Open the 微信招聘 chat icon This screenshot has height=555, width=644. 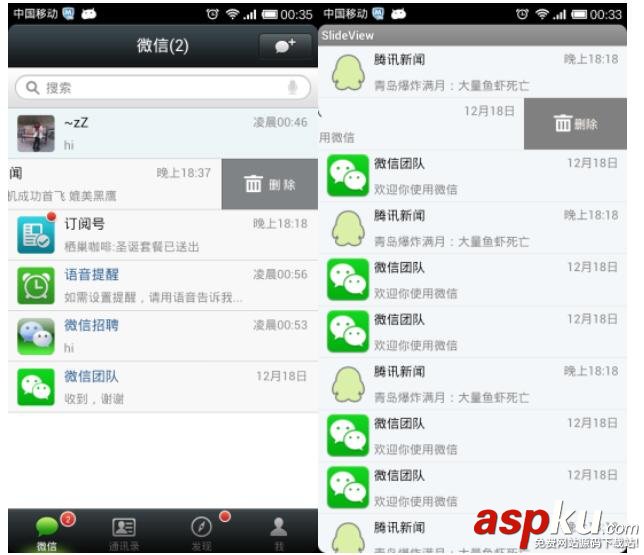tap(36, 336)
